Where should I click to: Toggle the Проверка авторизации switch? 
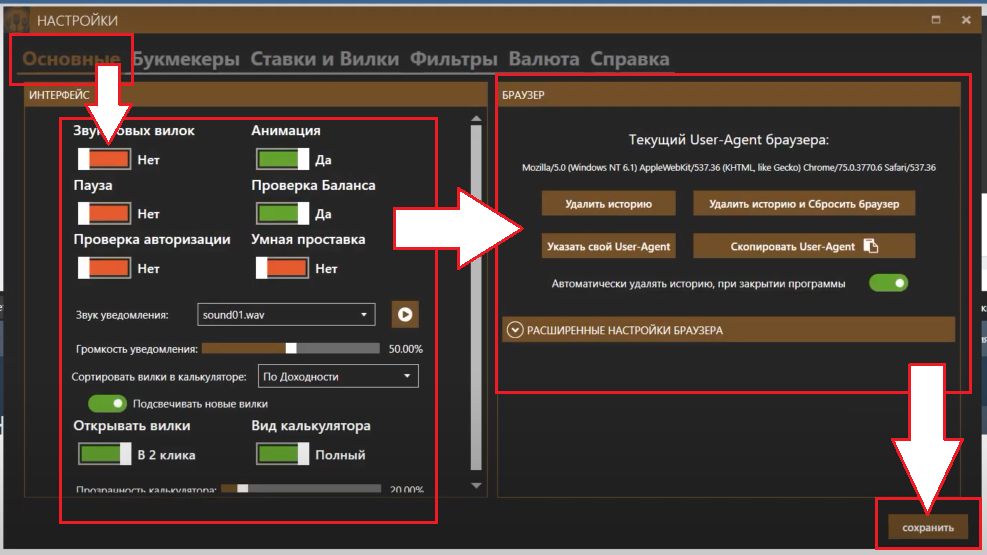pyautogui.click(x=104, y=268)
